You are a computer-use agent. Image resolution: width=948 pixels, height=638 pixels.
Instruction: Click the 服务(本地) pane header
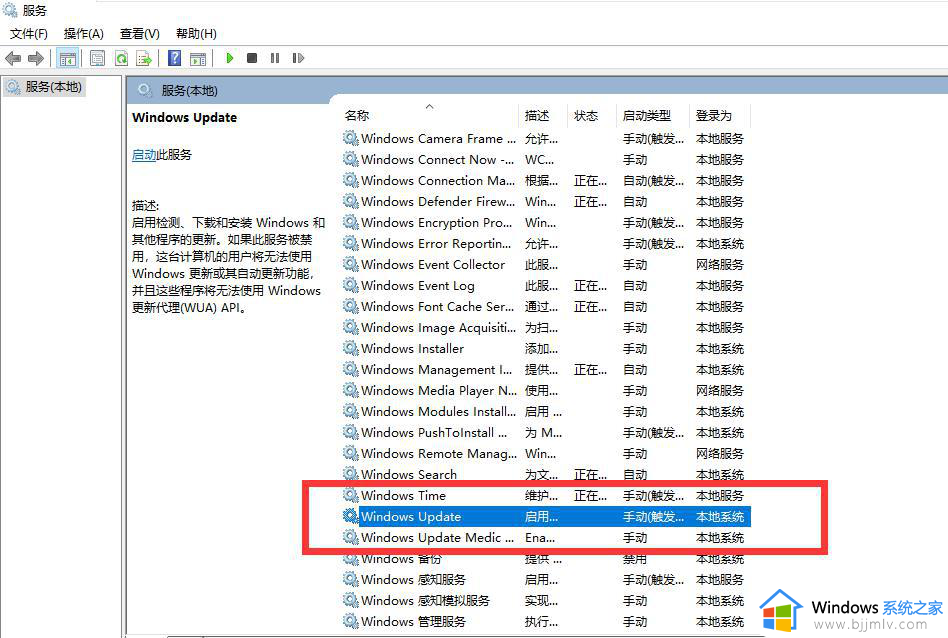coord(189,91)
